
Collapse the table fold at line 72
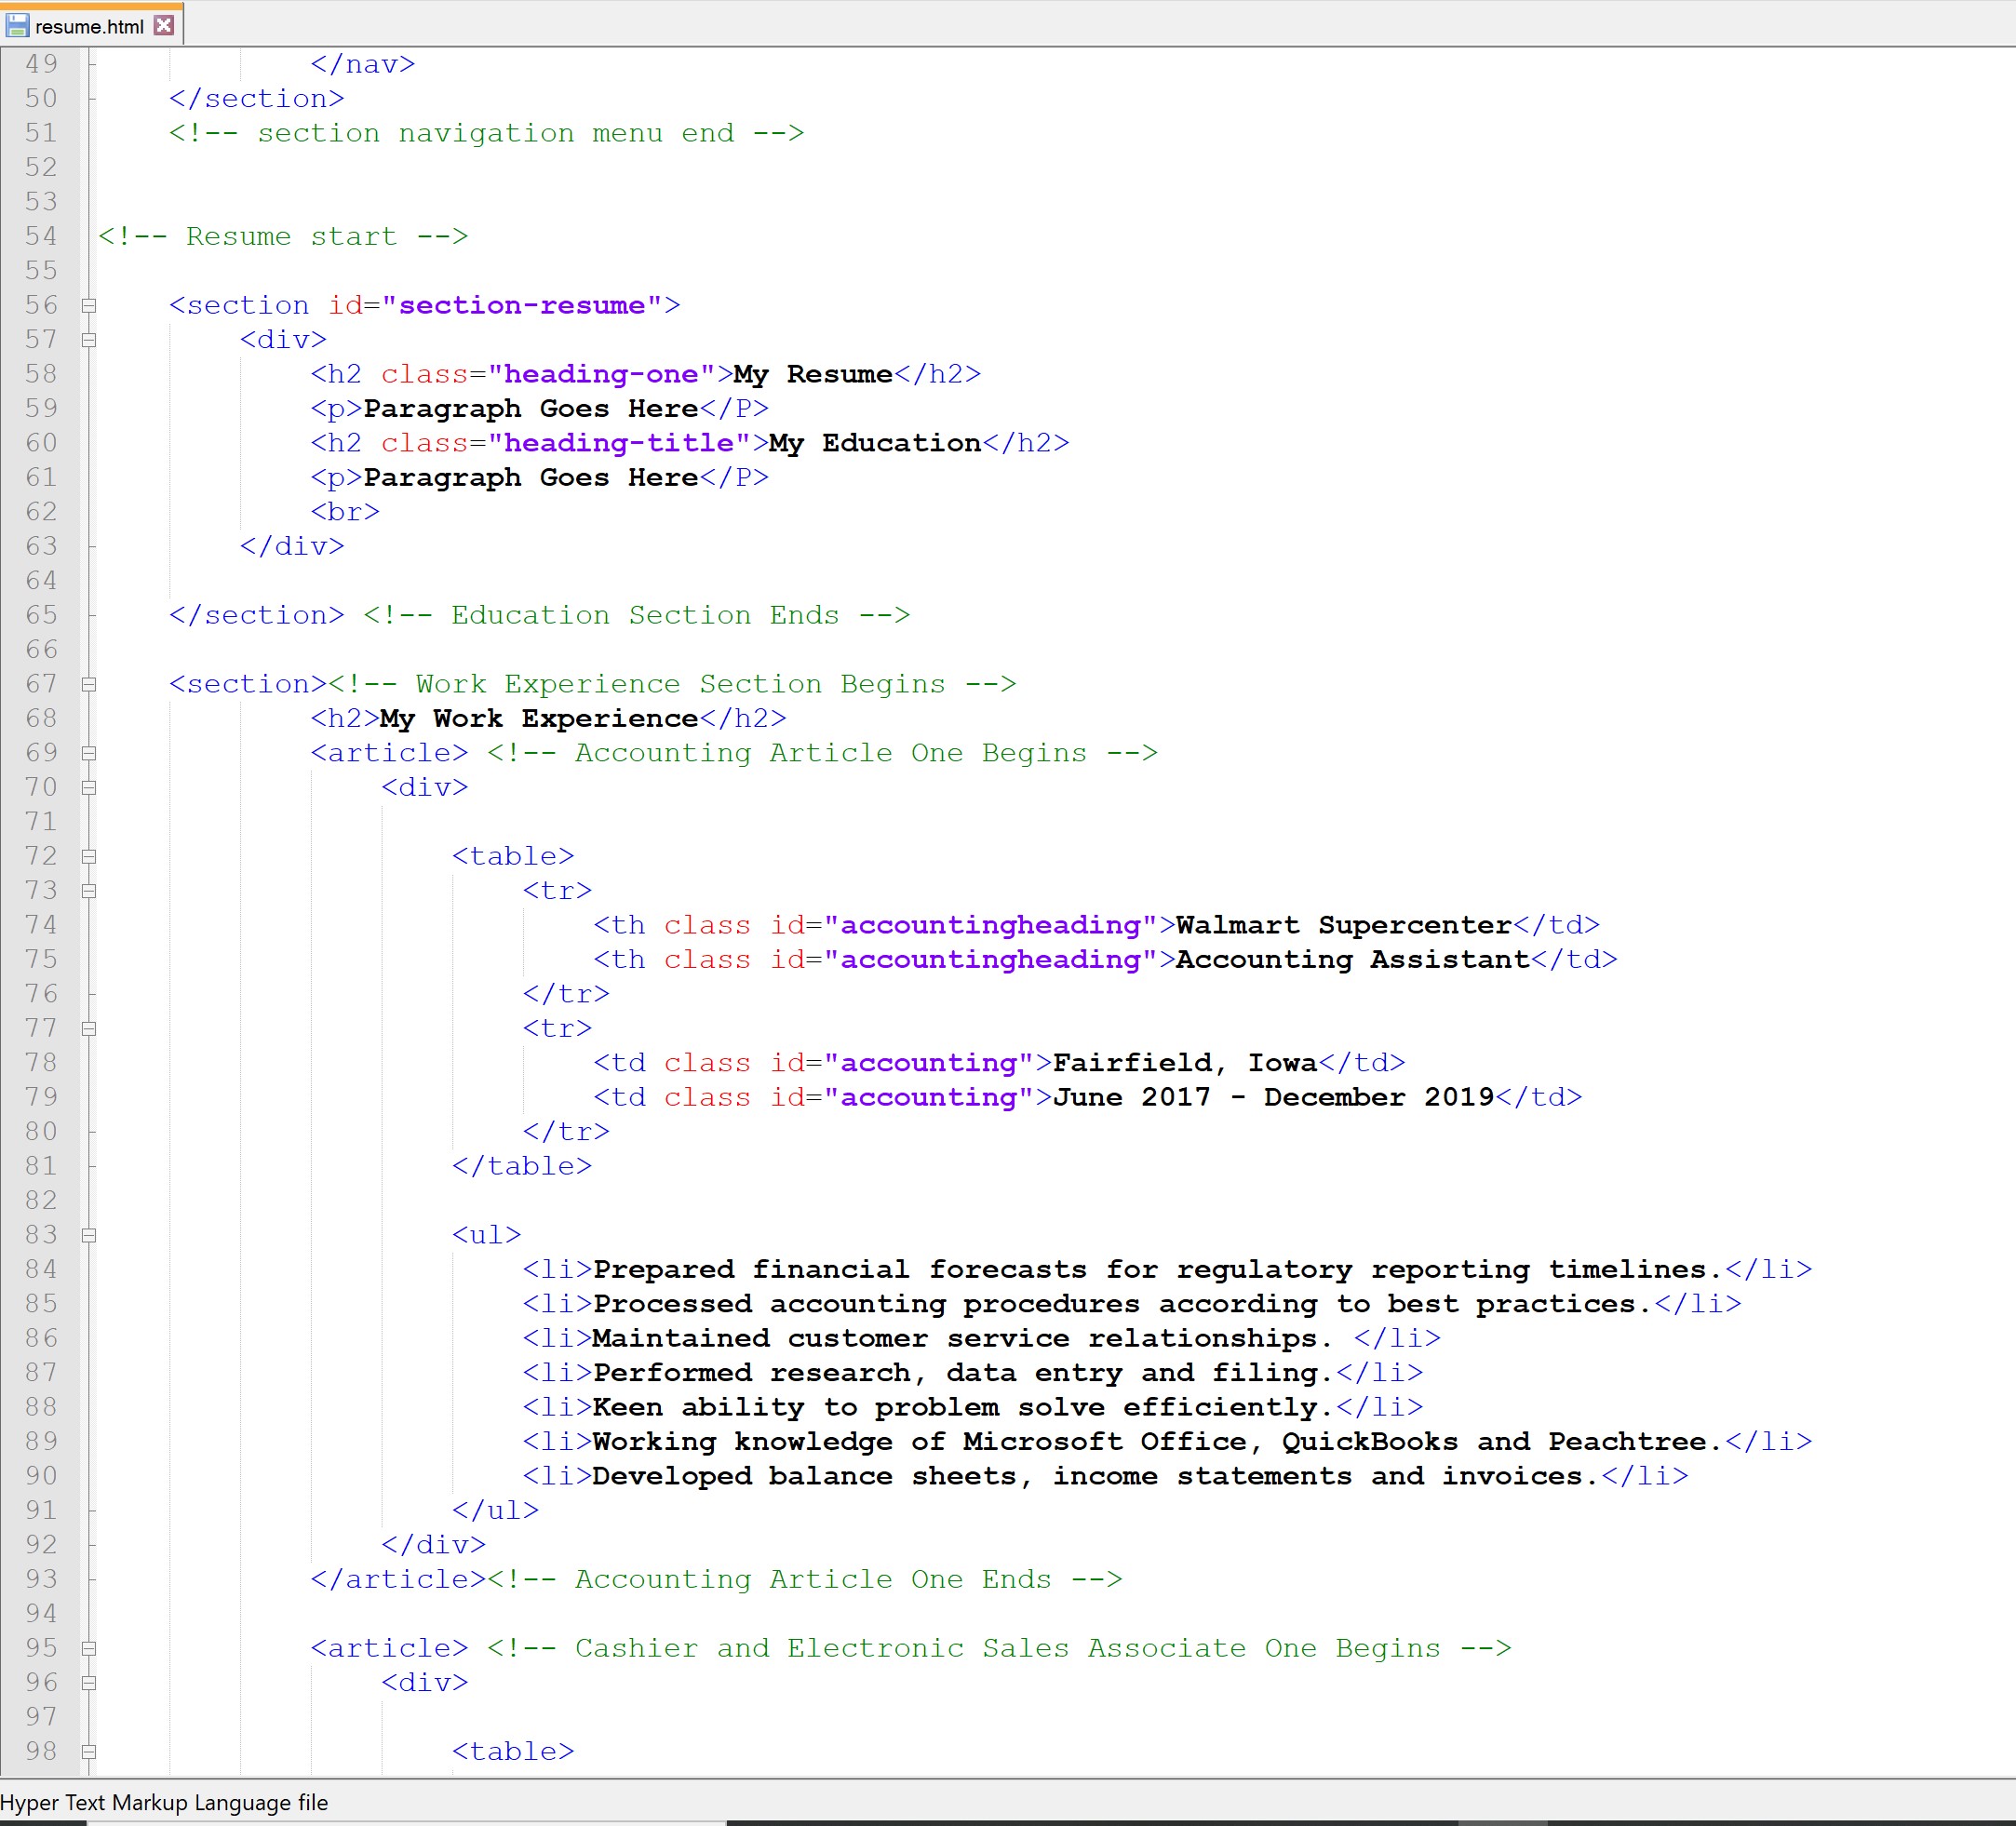pos(89,857)
